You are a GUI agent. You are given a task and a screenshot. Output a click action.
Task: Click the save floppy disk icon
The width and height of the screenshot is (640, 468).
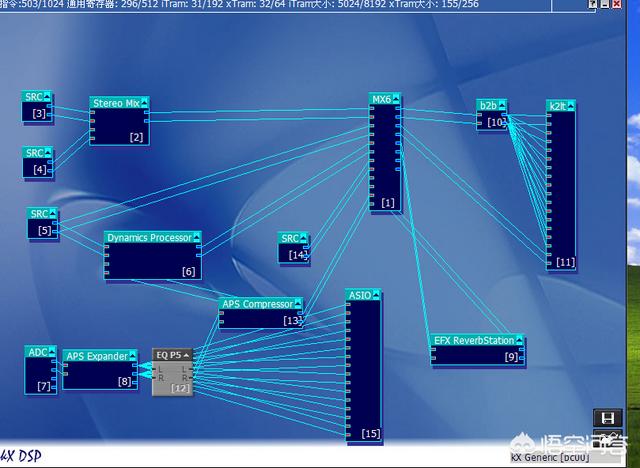[x=606, y=418]
